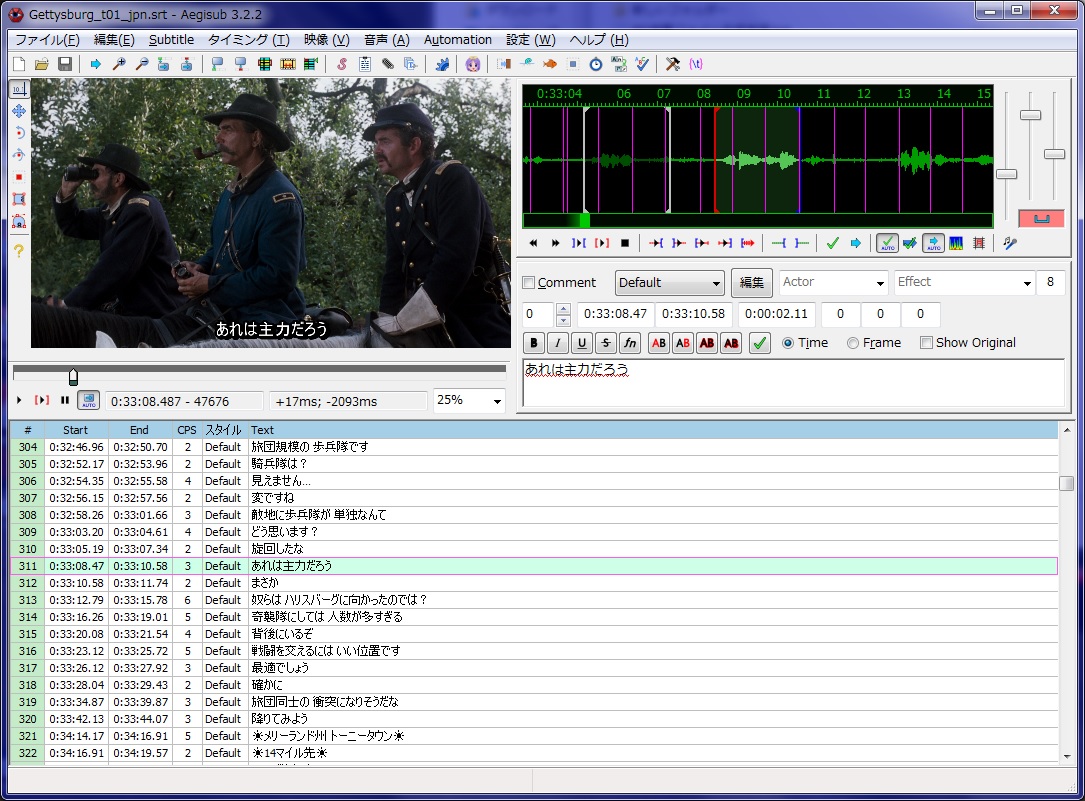Select the rotate subtitle on Z axis tool
Screen dimensions: 1085x801
click(19, 132)
